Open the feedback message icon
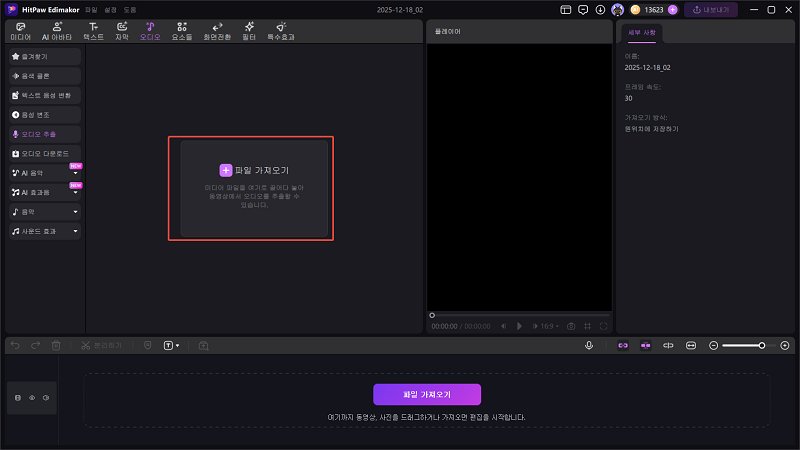800x450 pixels. coord(583,10)
